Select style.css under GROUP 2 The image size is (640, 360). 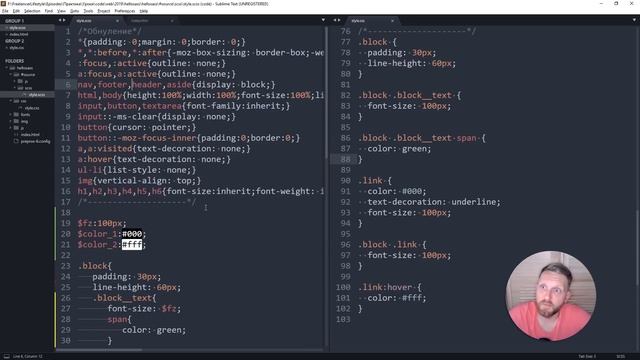point(17,48)
